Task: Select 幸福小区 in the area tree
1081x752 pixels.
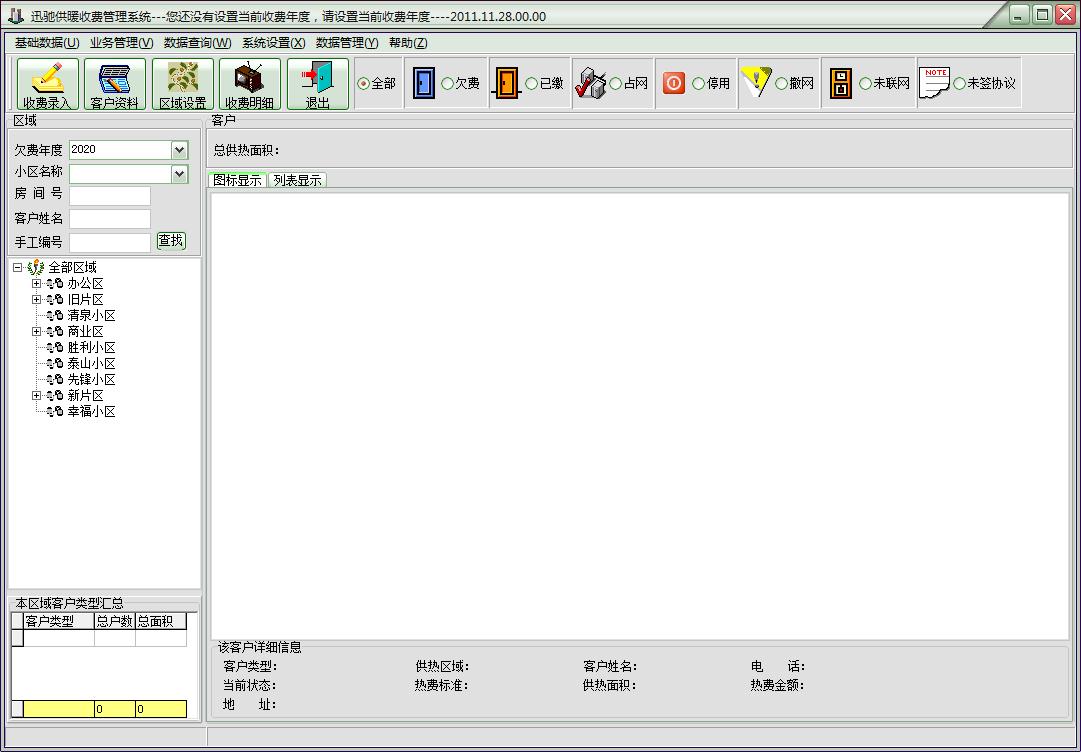Action: pos(91,411)
